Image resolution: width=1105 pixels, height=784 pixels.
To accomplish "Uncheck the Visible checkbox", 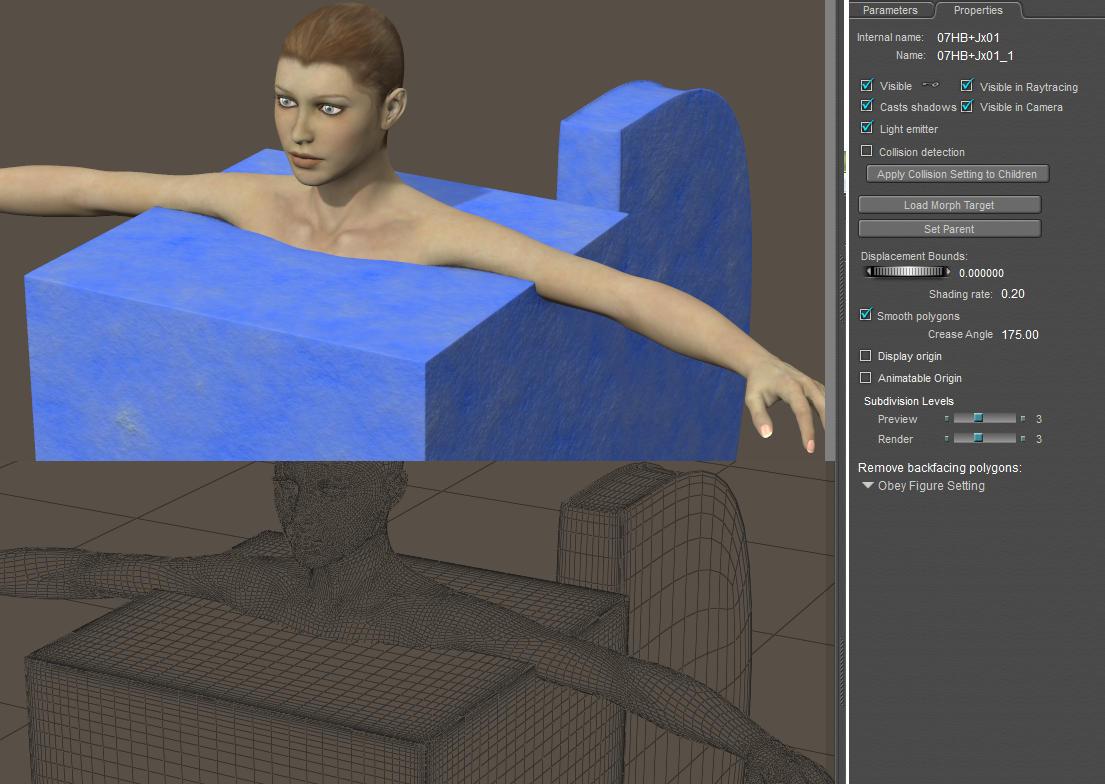I will [867, 85].
